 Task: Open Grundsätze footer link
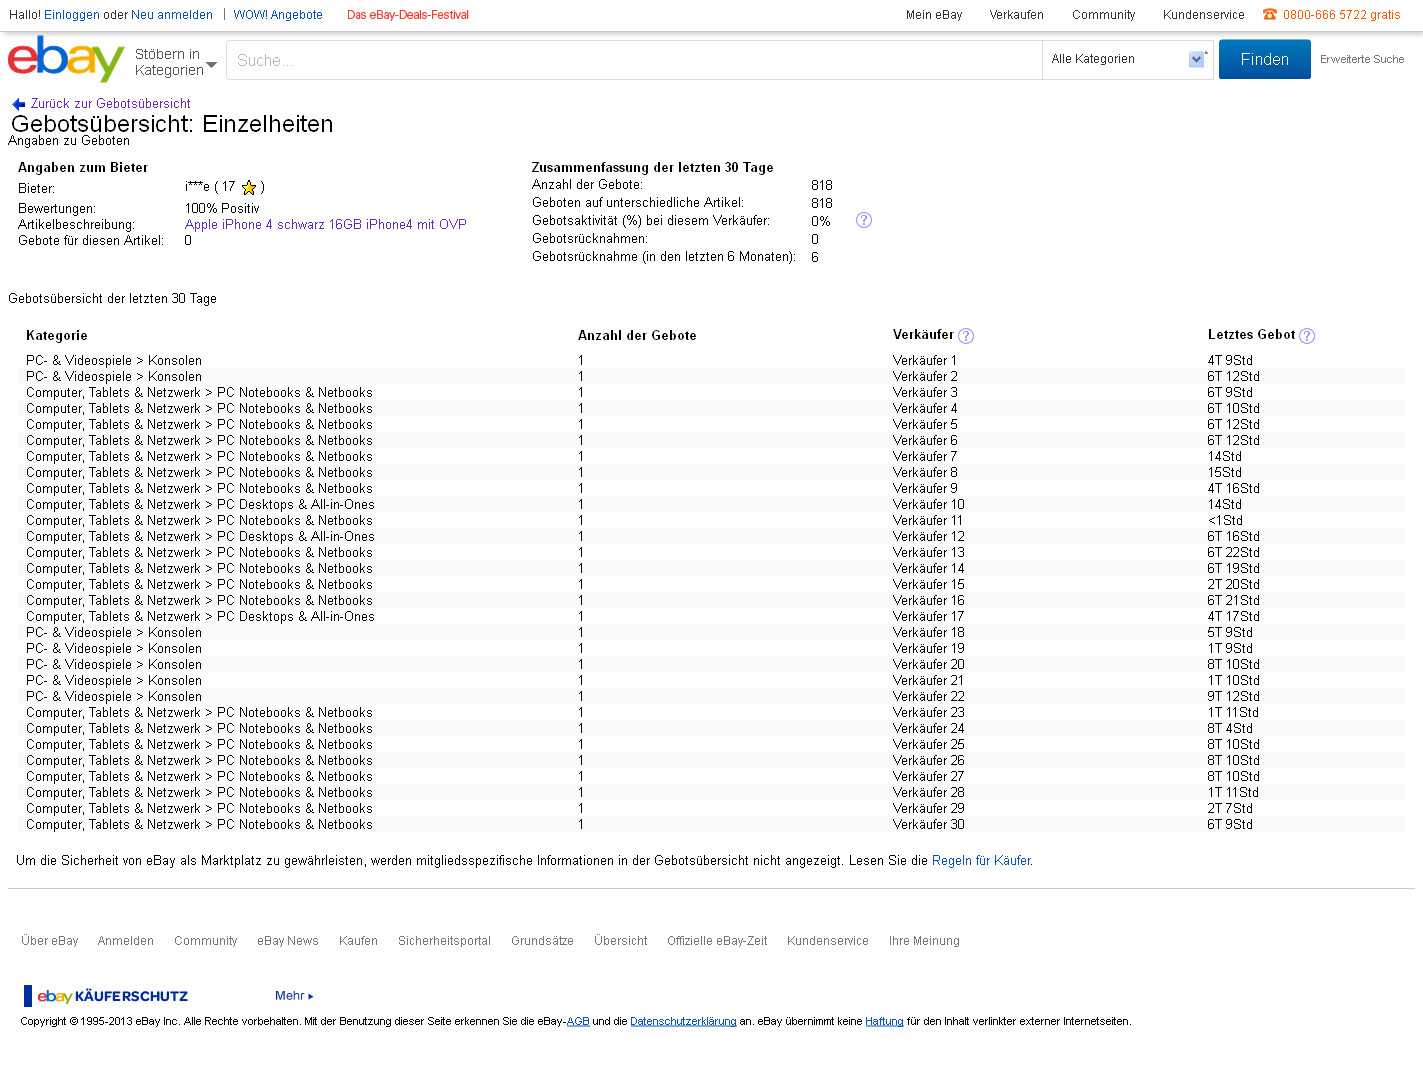point(542,941)
